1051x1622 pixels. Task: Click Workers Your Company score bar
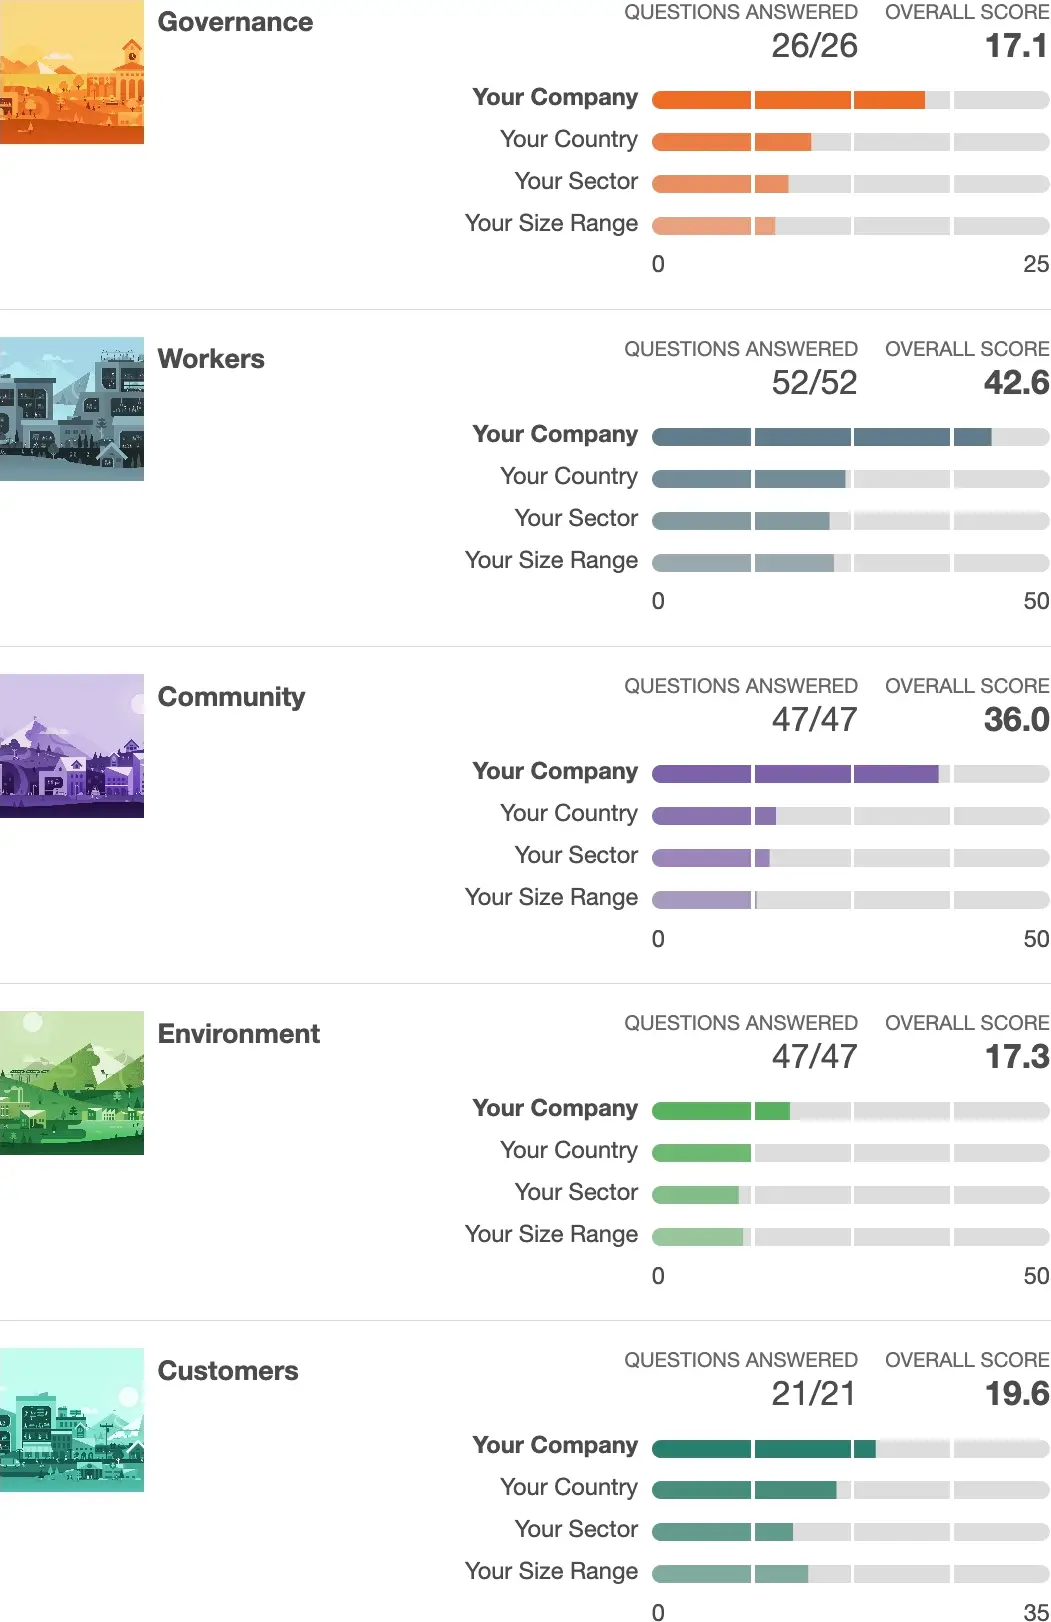(x=850, y=437)
